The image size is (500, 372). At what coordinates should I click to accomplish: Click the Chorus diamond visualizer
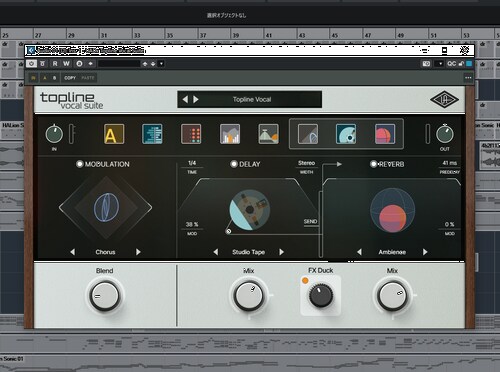click(x=106, y=208)
